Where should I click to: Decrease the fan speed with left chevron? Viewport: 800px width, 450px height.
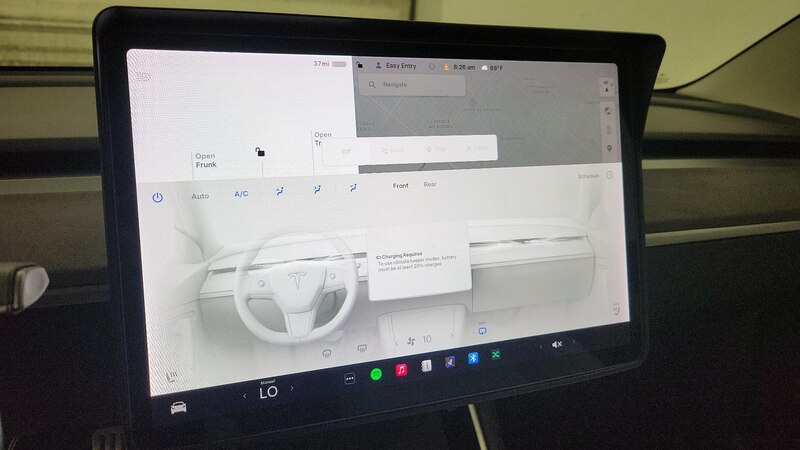[396, 343]
